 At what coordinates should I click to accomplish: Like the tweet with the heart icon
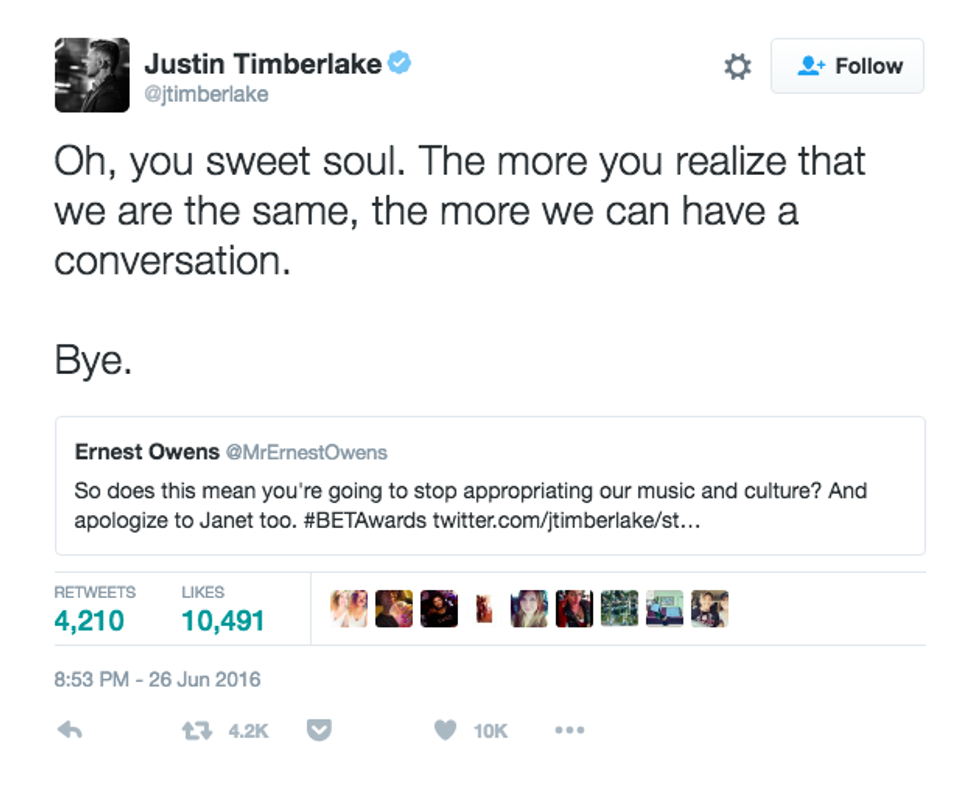coord(445,731)
